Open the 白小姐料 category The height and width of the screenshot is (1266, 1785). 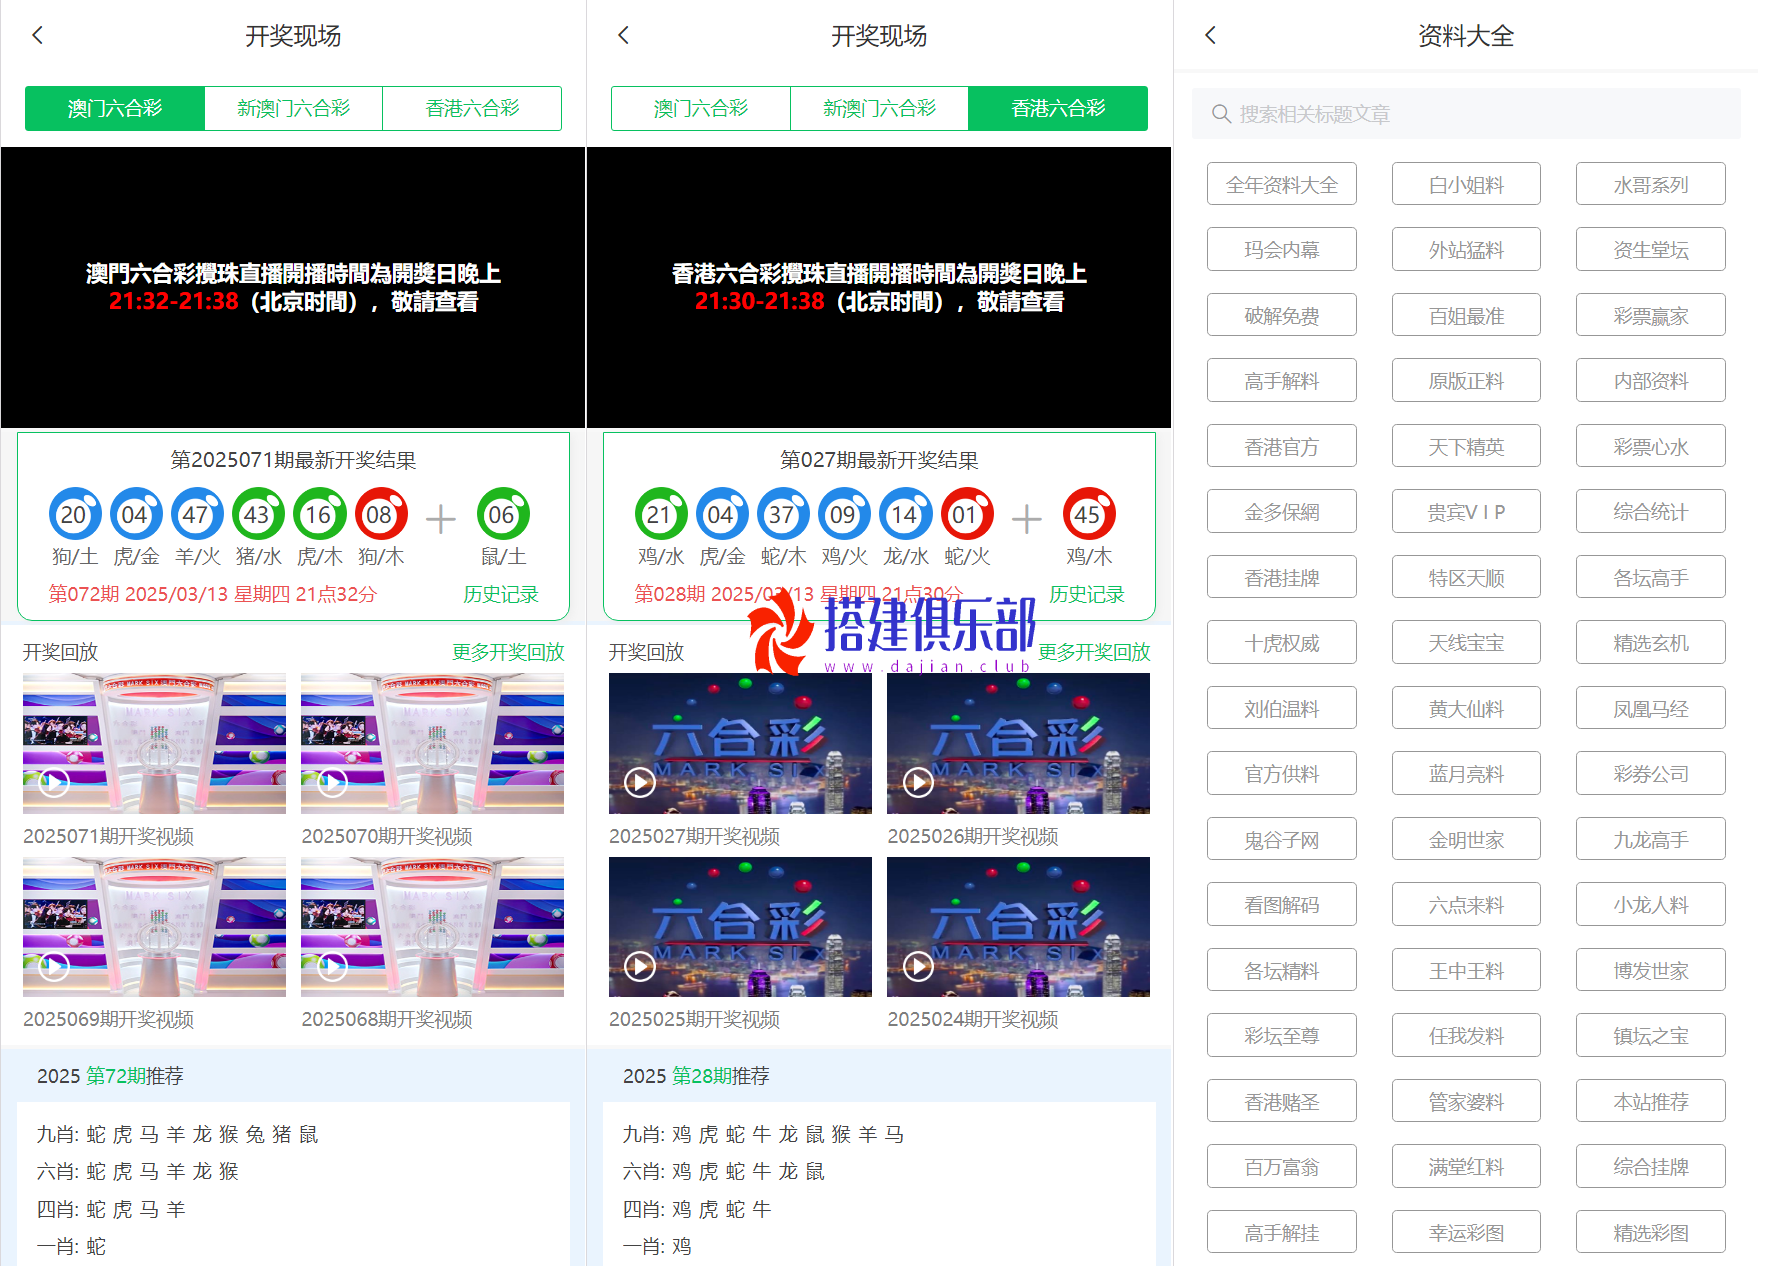pos(1466,184)
